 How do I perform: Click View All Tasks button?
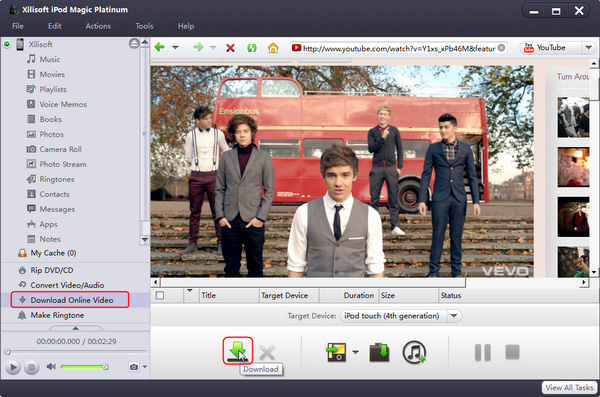[569, 387]
